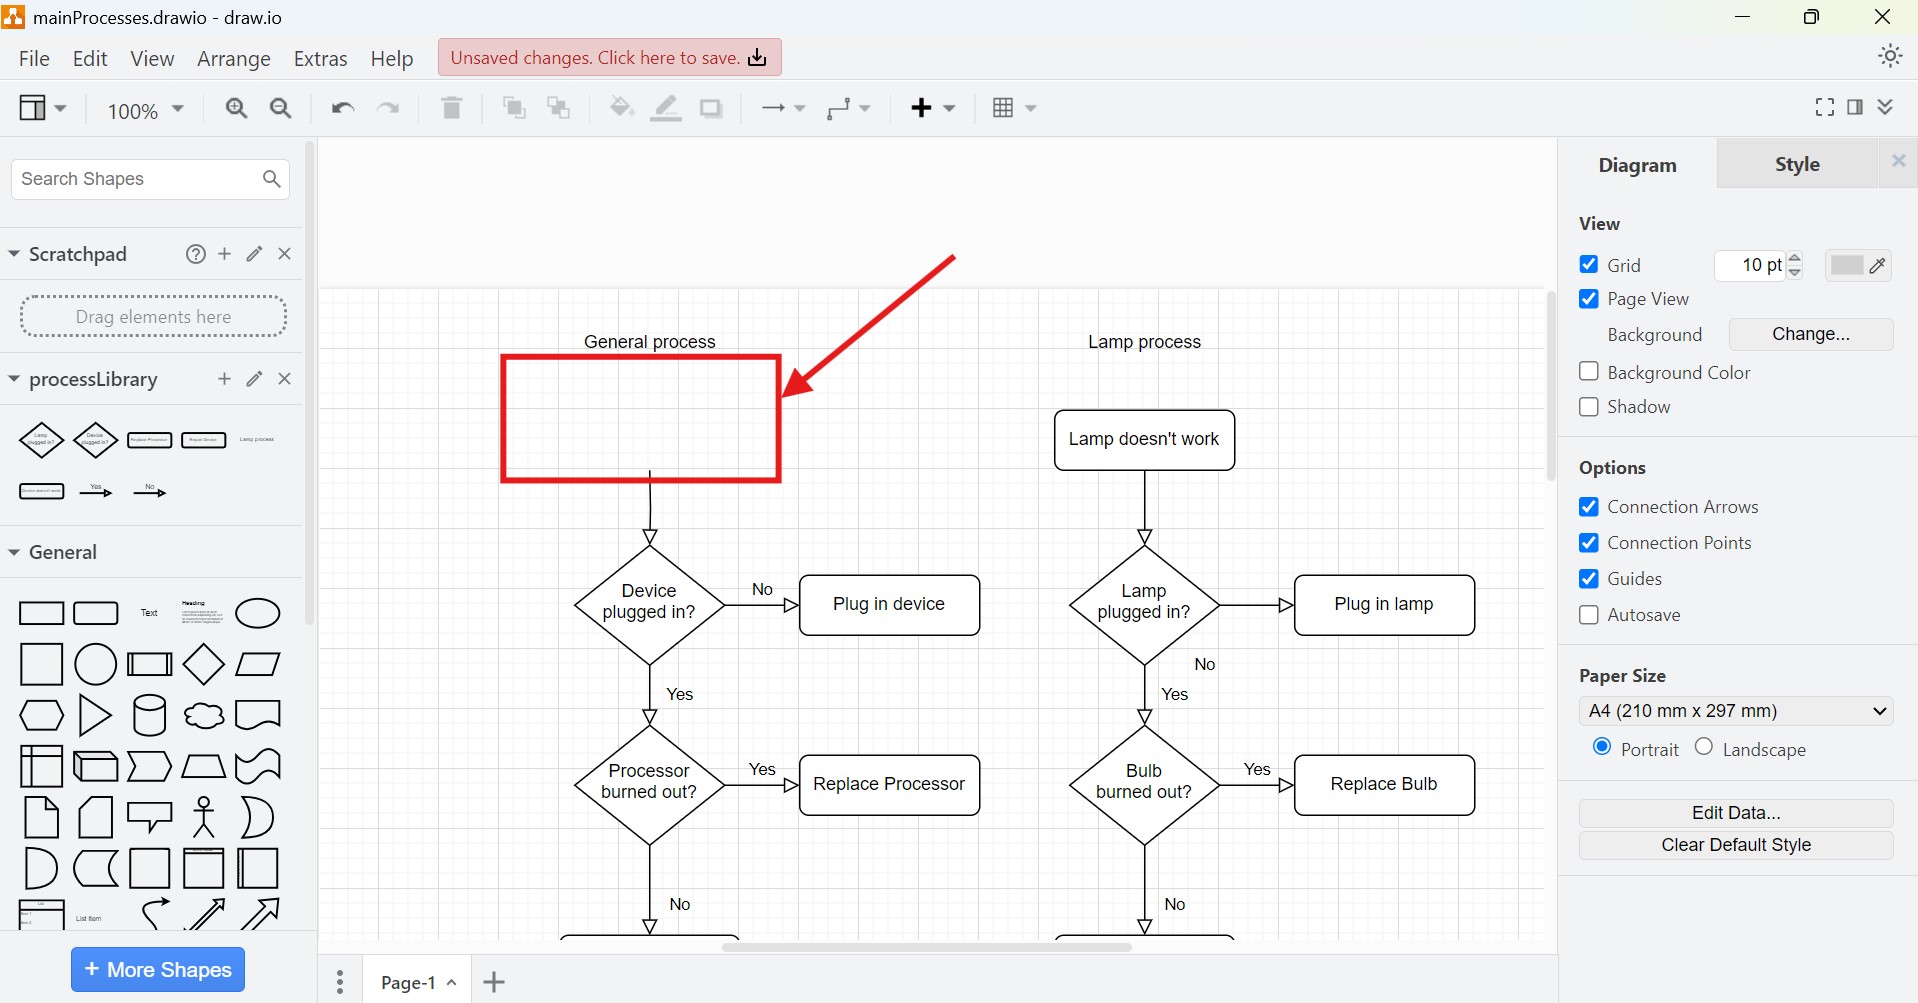Screen dimensions: 1918x1003
Task: Open the 100% zoom level dropdown
Action: pyautogui.click(x=143, y=110)
